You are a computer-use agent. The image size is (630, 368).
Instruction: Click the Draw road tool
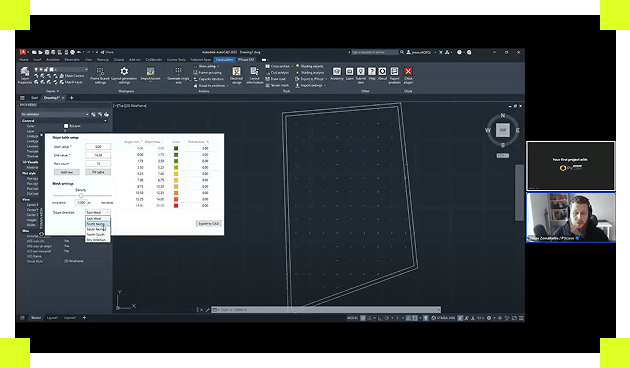click(276, 79)
